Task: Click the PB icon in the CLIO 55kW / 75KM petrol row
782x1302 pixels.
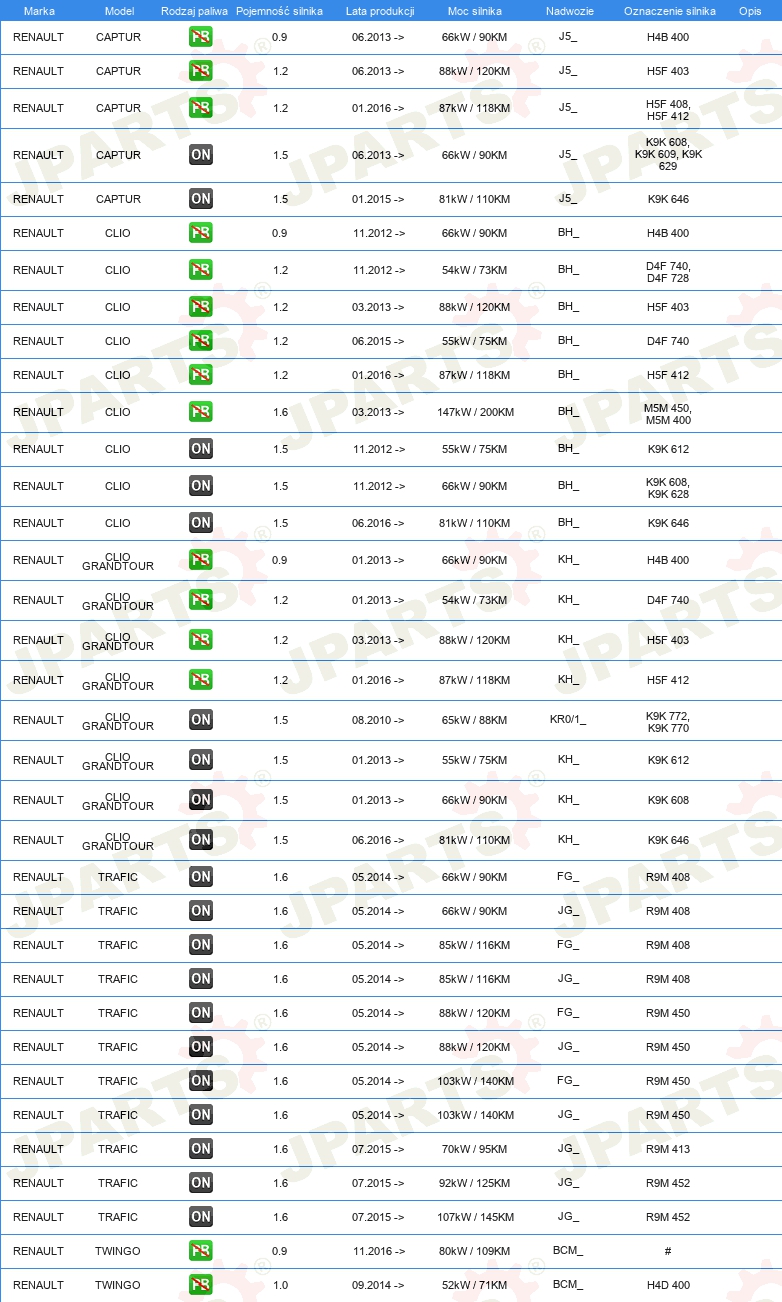Action: (201, 341)
